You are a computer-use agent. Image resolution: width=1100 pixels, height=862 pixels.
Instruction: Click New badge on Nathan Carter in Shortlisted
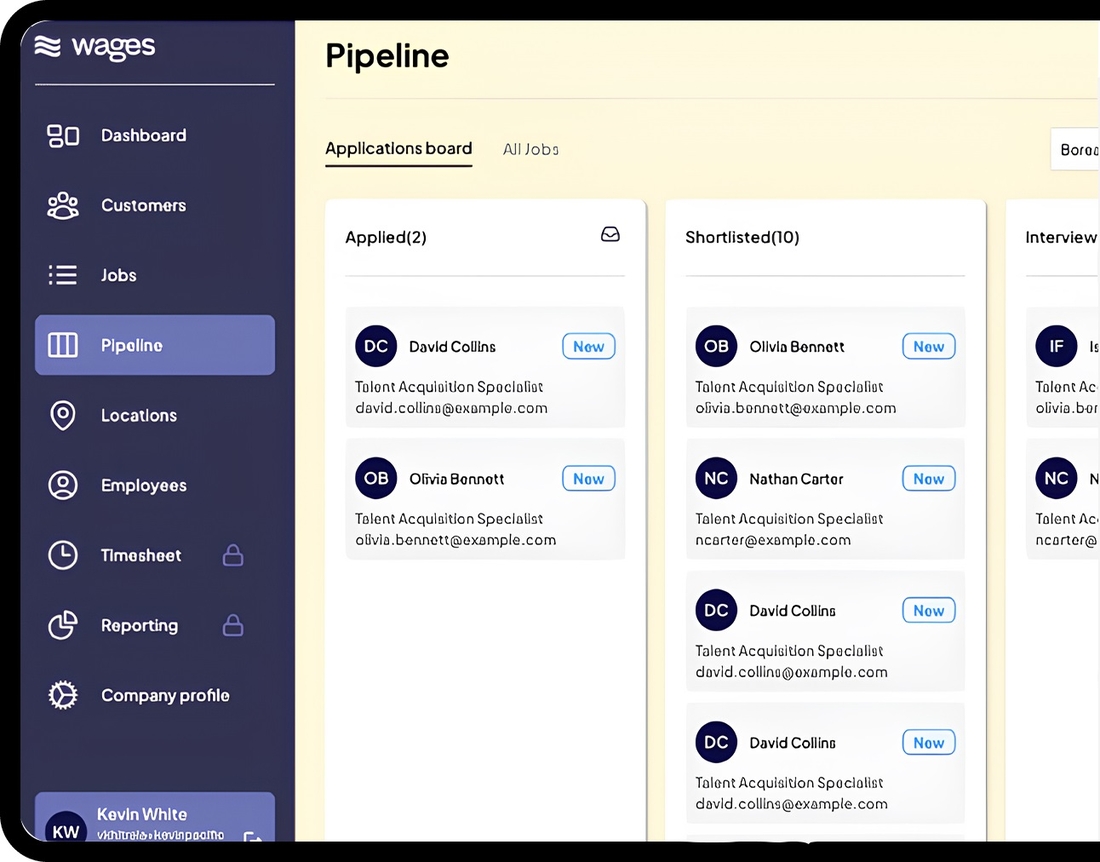928,479
